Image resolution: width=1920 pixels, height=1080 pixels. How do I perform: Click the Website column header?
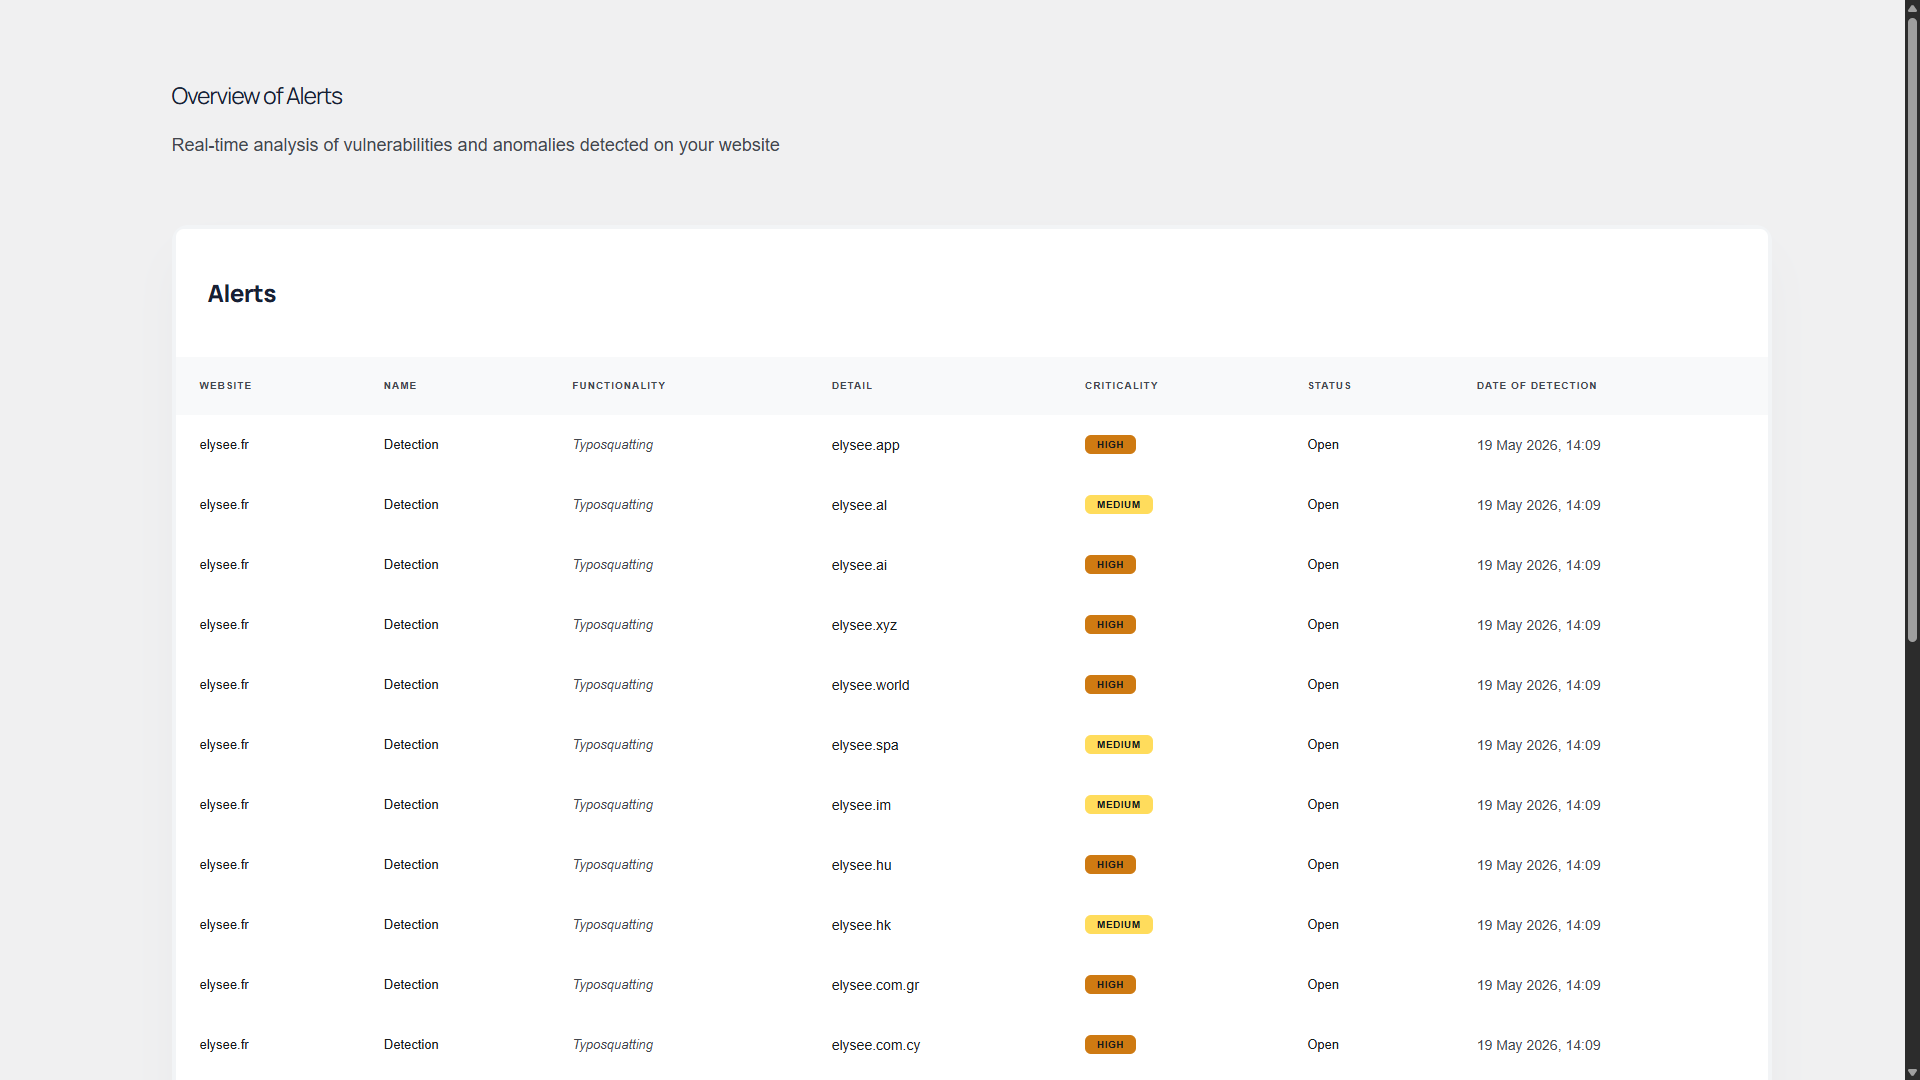pos(225,386)
